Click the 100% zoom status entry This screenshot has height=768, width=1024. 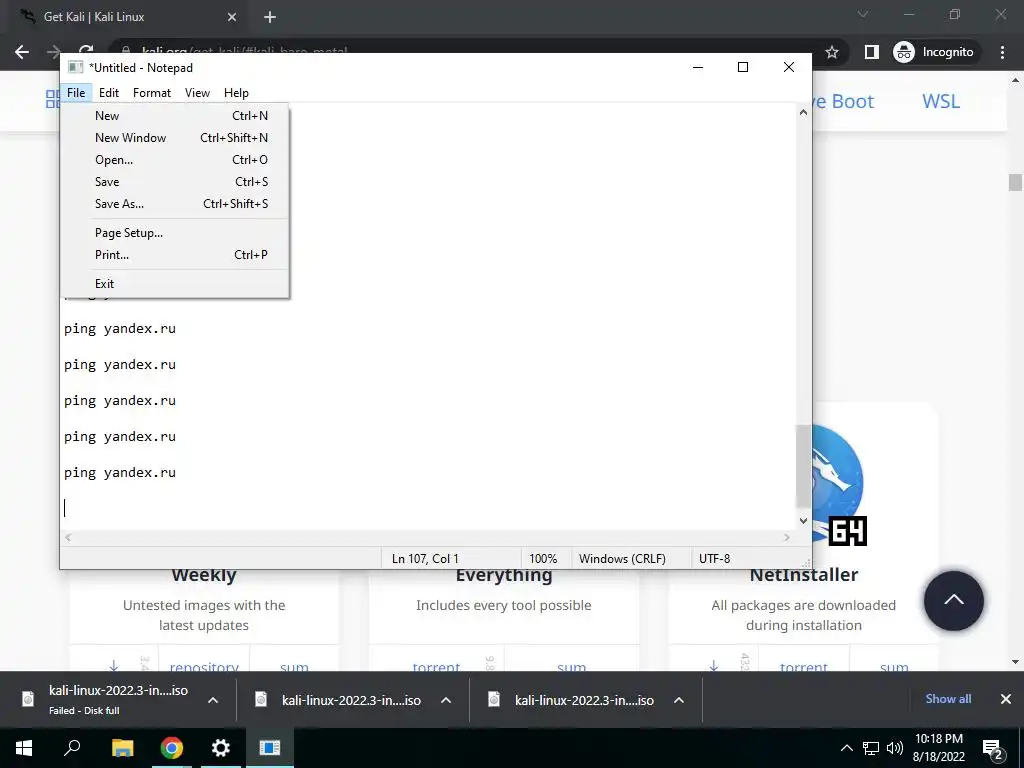pyautogui.click(x=543, y=559)
